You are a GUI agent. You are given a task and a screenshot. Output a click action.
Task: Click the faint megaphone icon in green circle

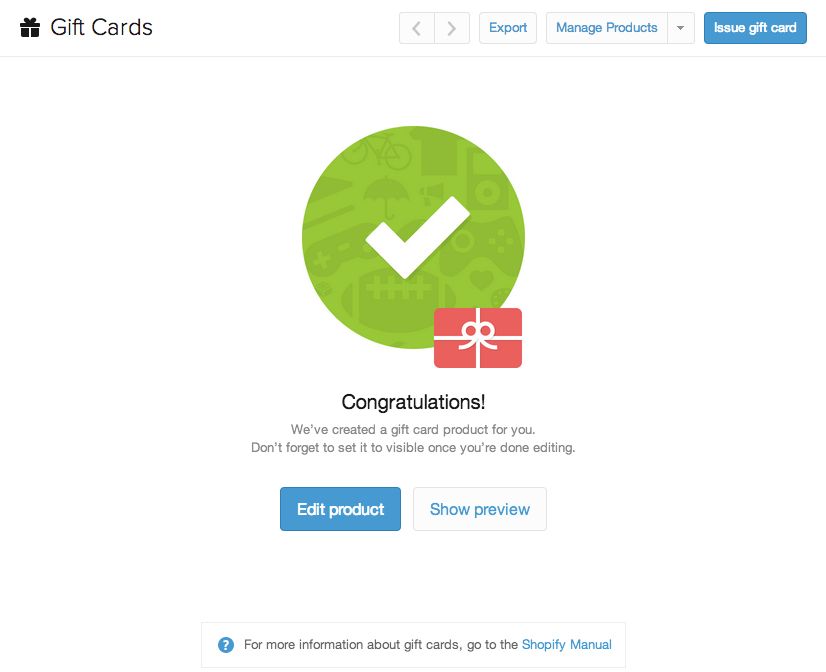click(432, 193)
